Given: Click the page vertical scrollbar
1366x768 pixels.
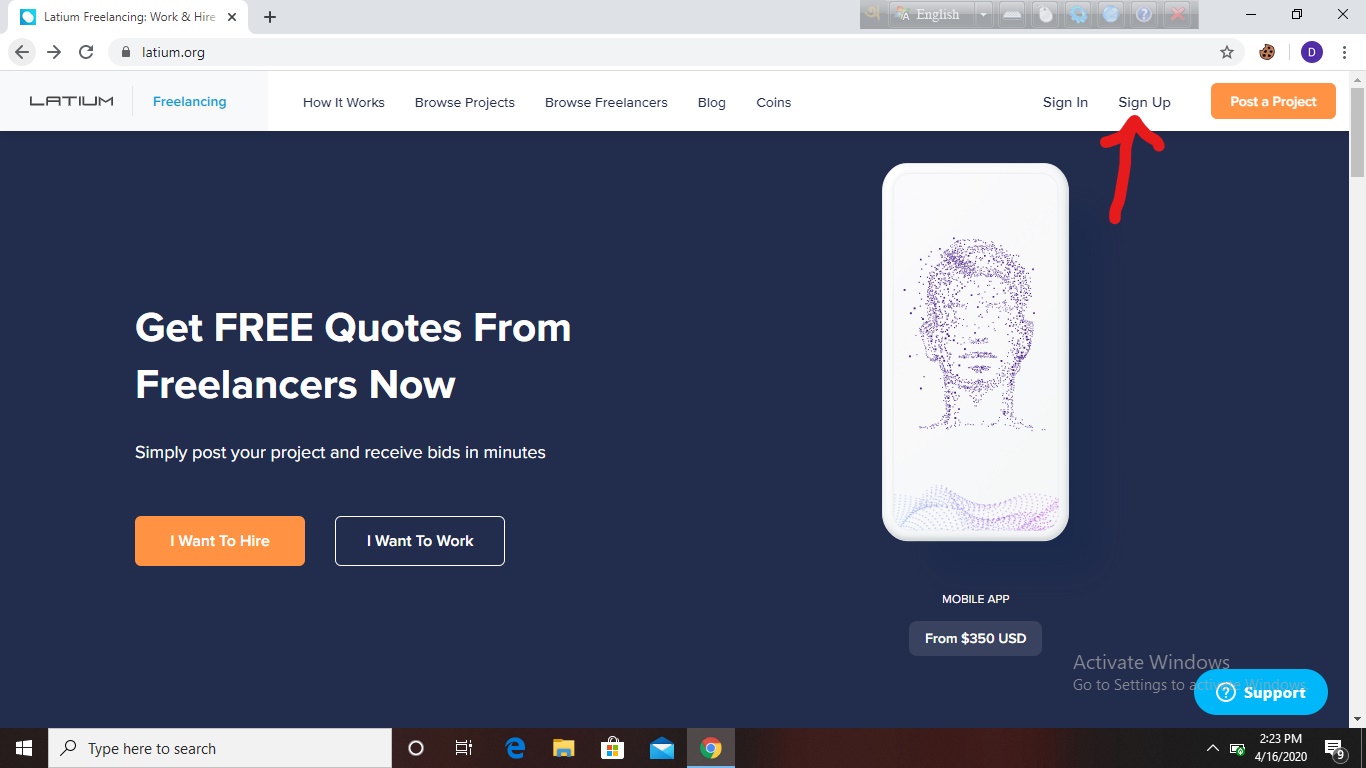Looking at the screenshot, I should (1357, 400).
